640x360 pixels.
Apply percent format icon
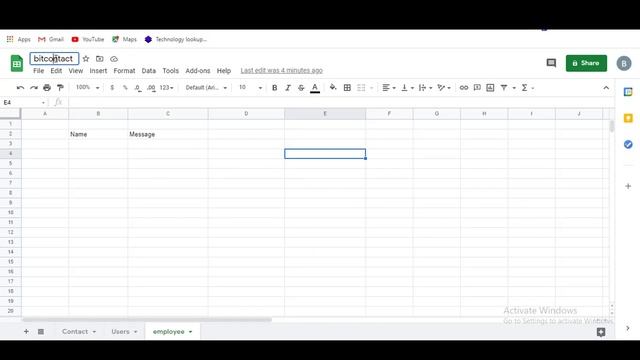coord(125,88)
